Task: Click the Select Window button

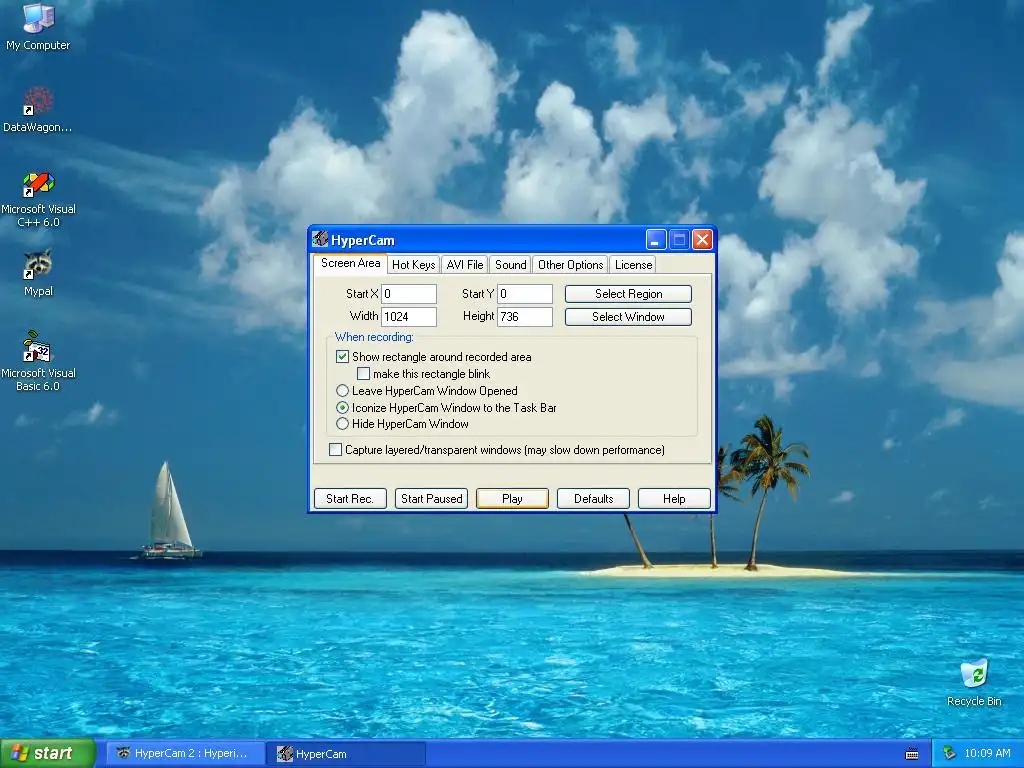Action: pos(628,317)
